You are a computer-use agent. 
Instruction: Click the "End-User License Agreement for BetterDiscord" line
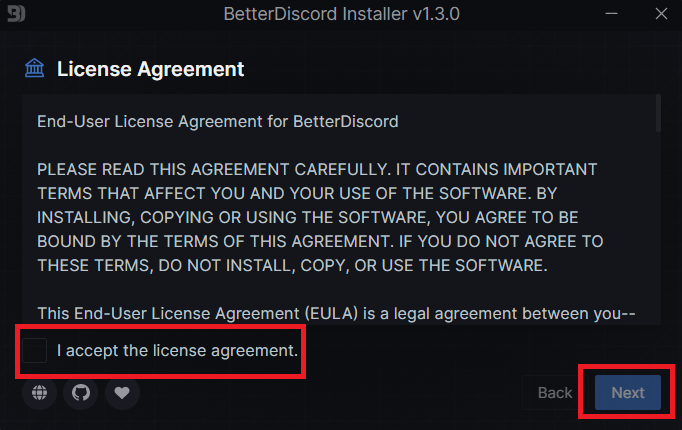tap(217, 122)
